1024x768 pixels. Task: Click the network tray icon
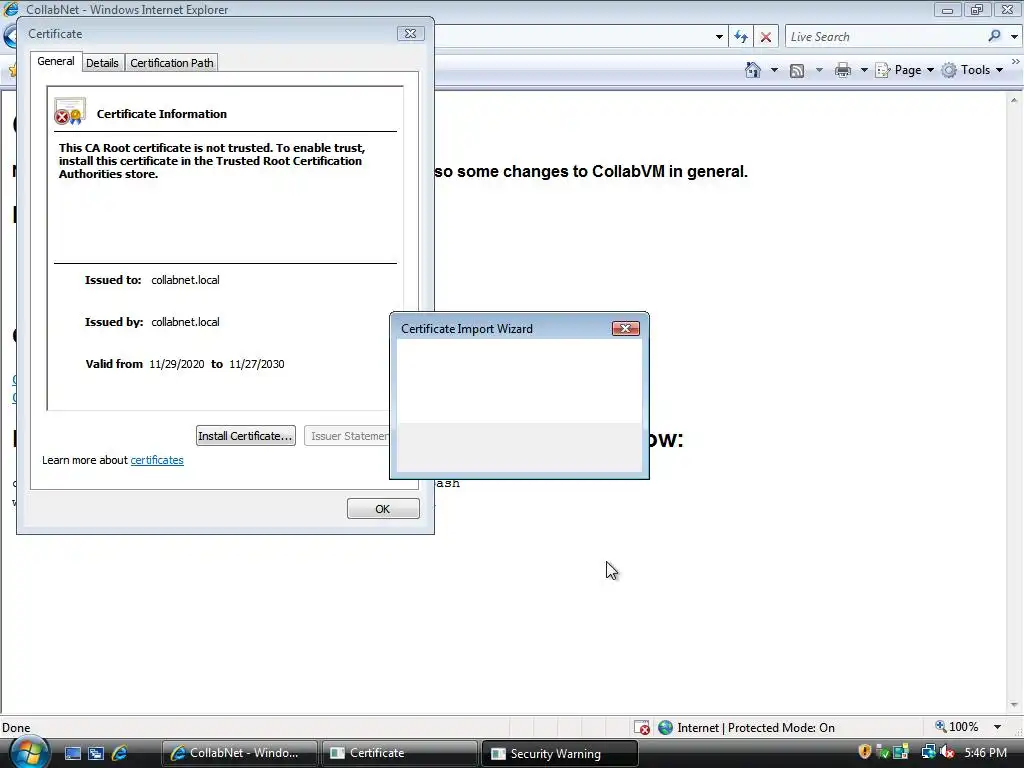tap(928, 752)
